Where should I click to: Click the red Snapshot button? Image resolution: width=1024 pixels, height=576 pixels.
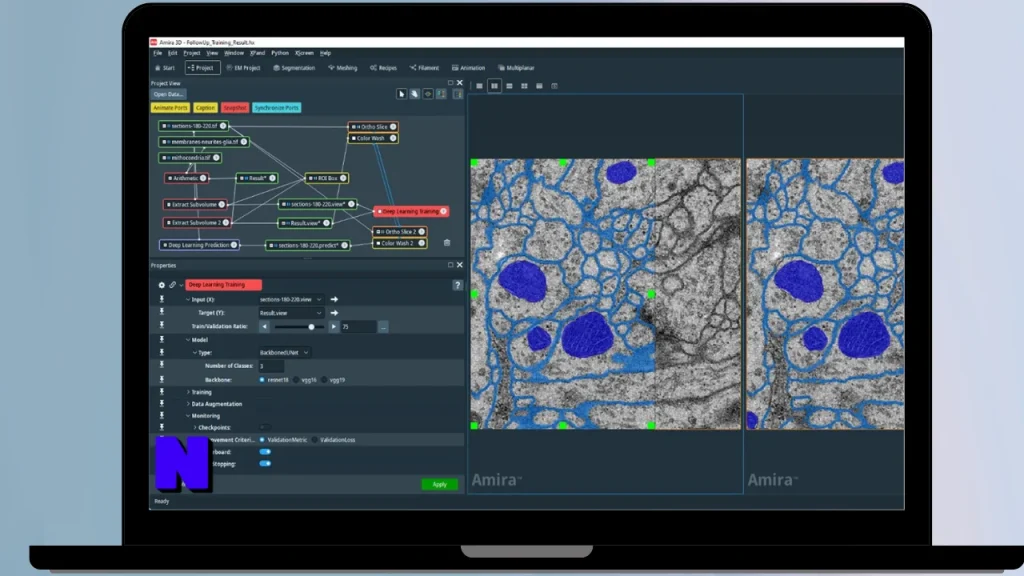coord(234,108)
